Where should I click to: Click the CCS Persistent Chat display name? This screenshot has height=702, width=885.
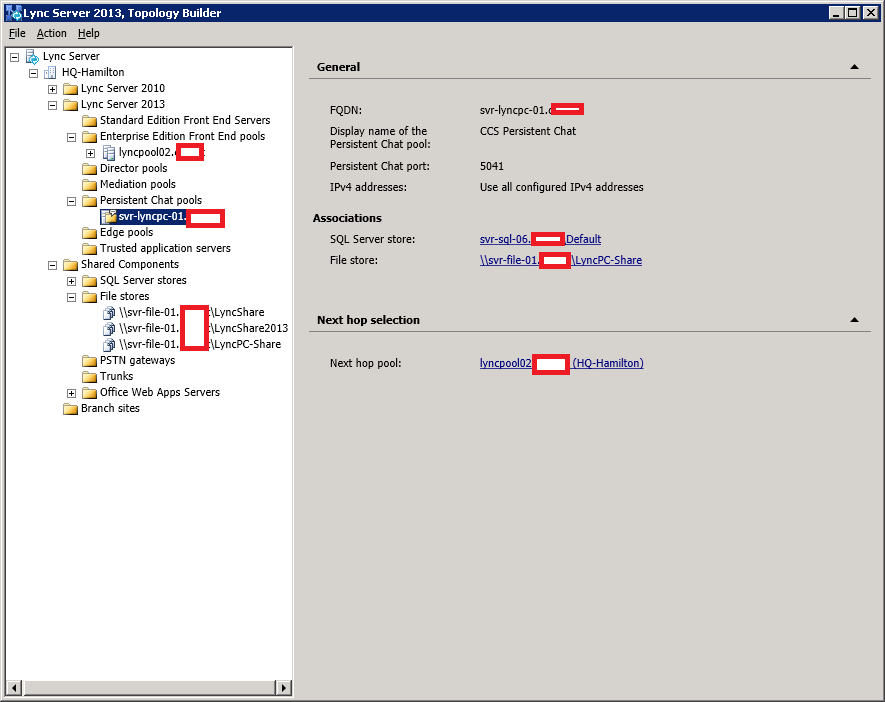tap(528, 131)
